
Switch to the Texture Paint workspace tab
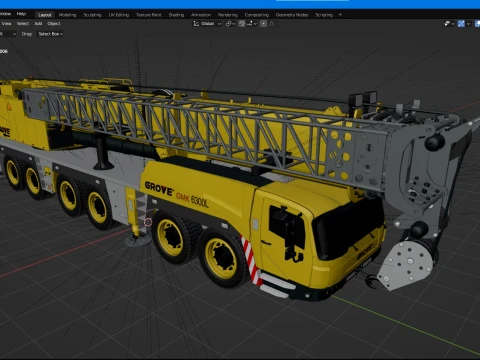(x=149, y=15)
